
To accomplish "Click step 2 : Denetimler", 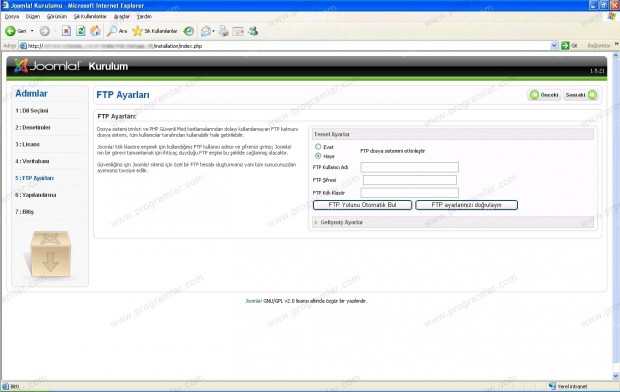I will (33, 127).
